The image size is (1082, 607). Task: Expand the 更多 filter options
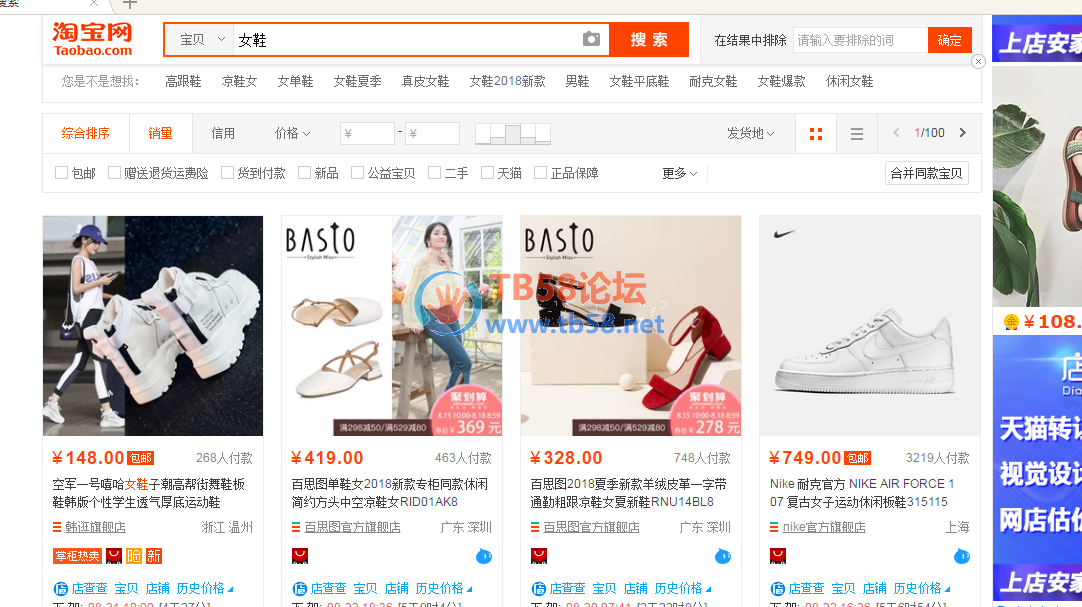[x=679, y=173]
